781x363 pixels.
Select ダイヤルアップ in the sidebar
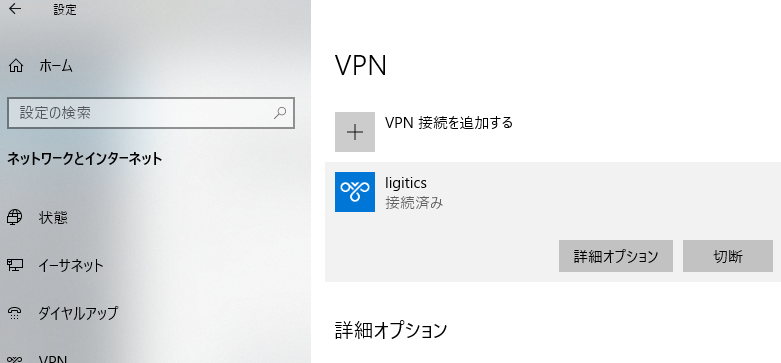[x=78, y=313]
